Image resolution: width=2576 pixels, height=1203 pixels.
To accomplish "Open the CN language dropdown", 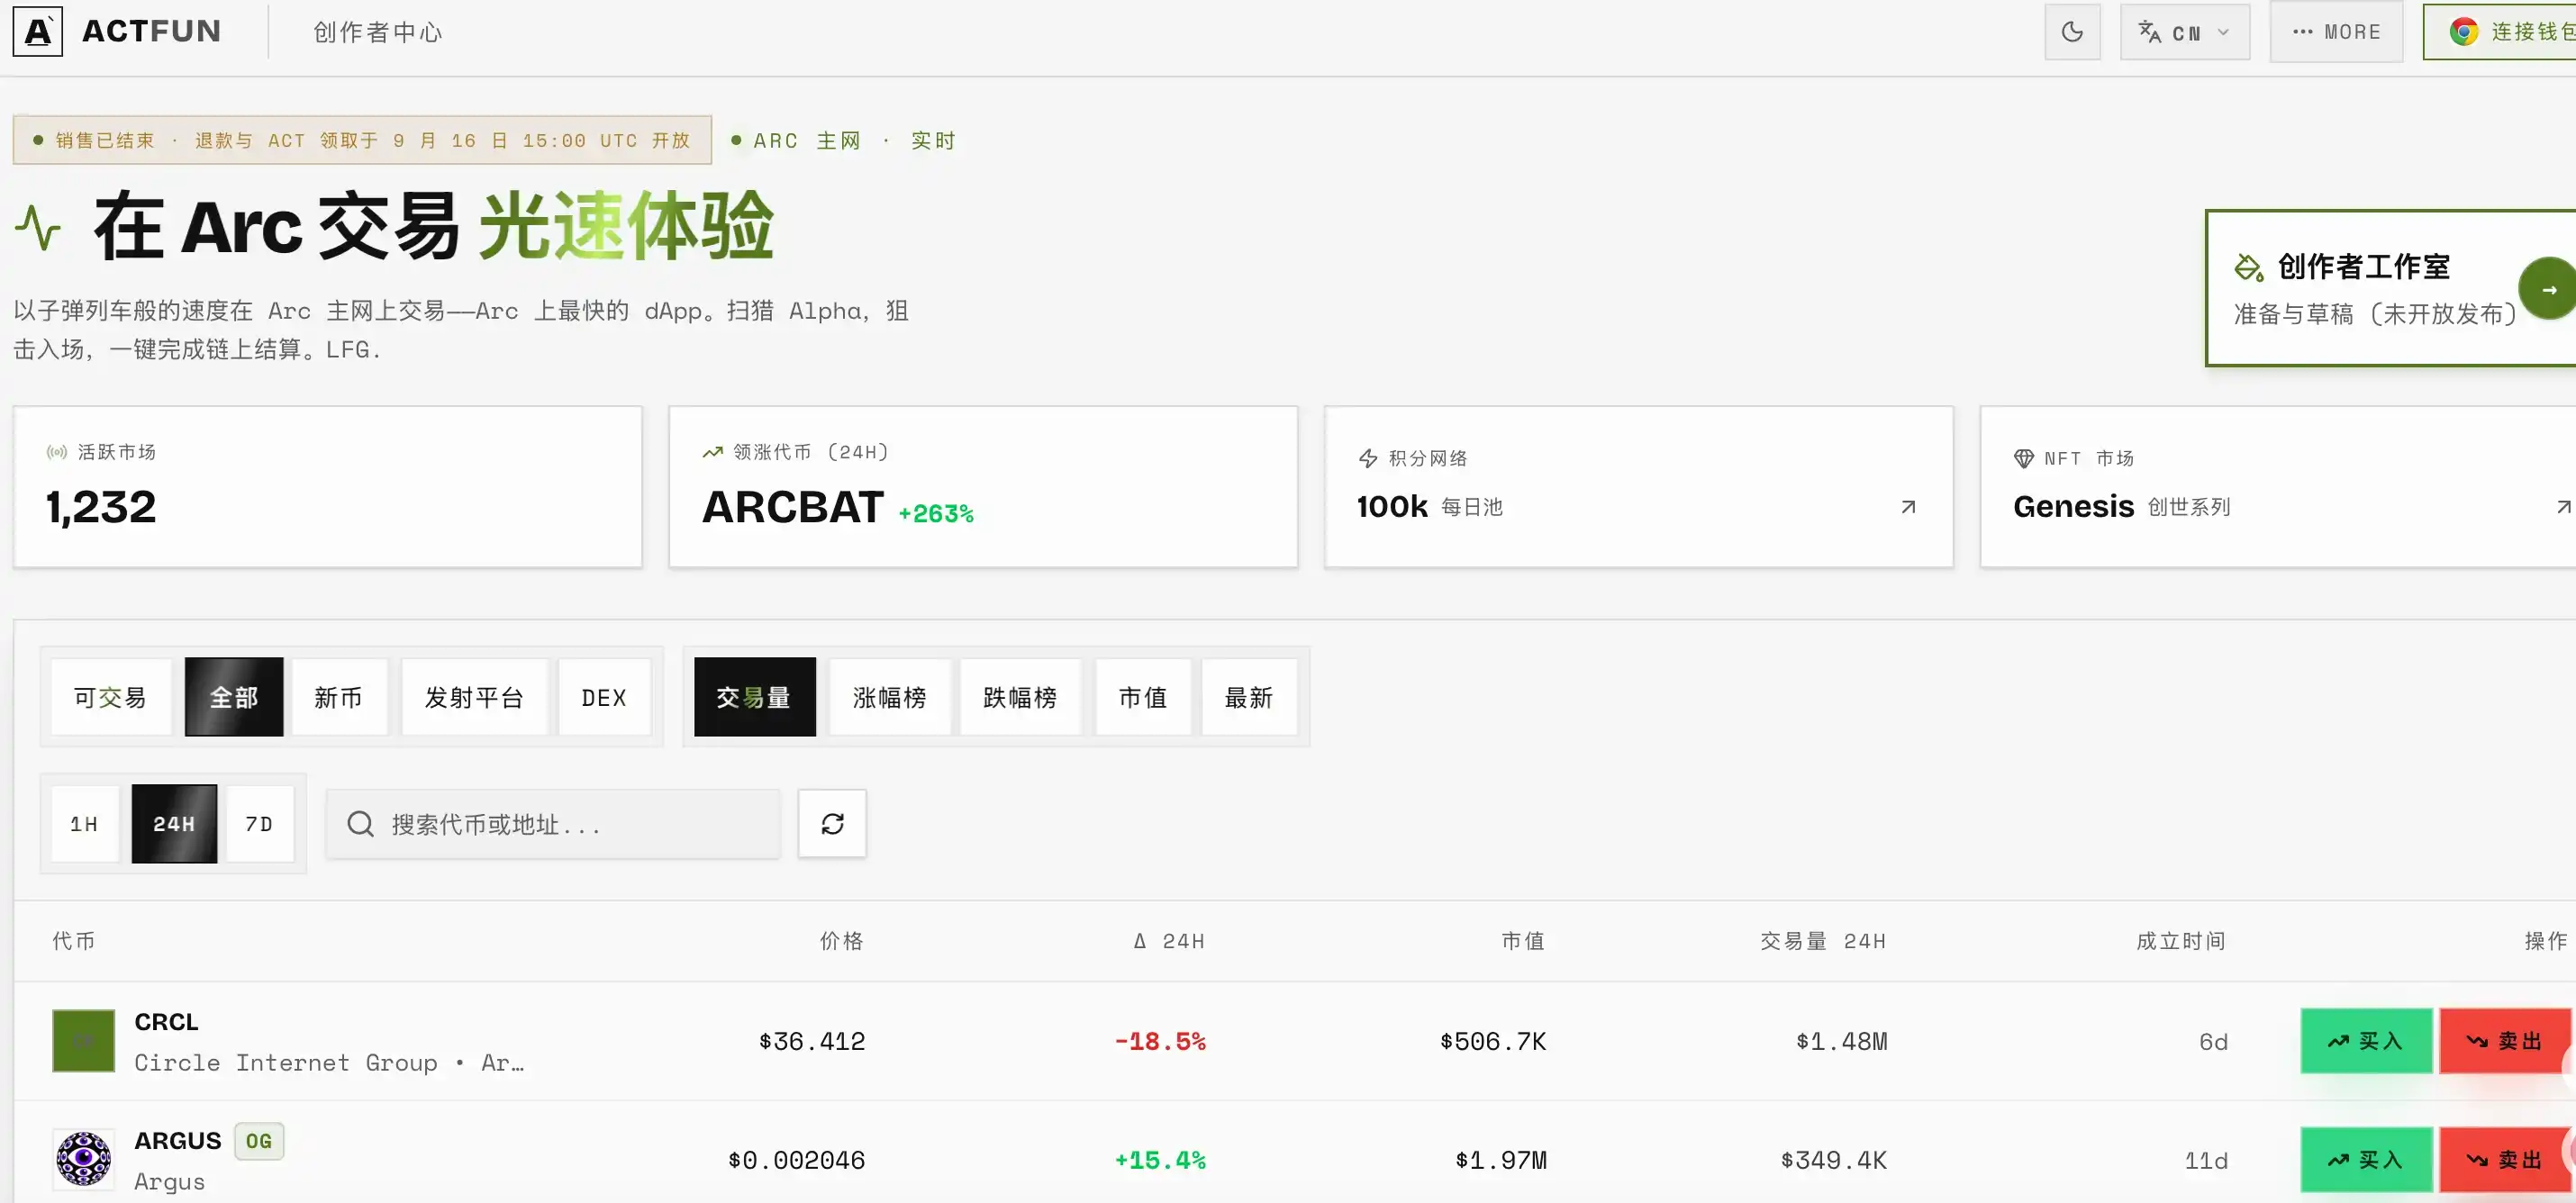I will point(2184,32).
